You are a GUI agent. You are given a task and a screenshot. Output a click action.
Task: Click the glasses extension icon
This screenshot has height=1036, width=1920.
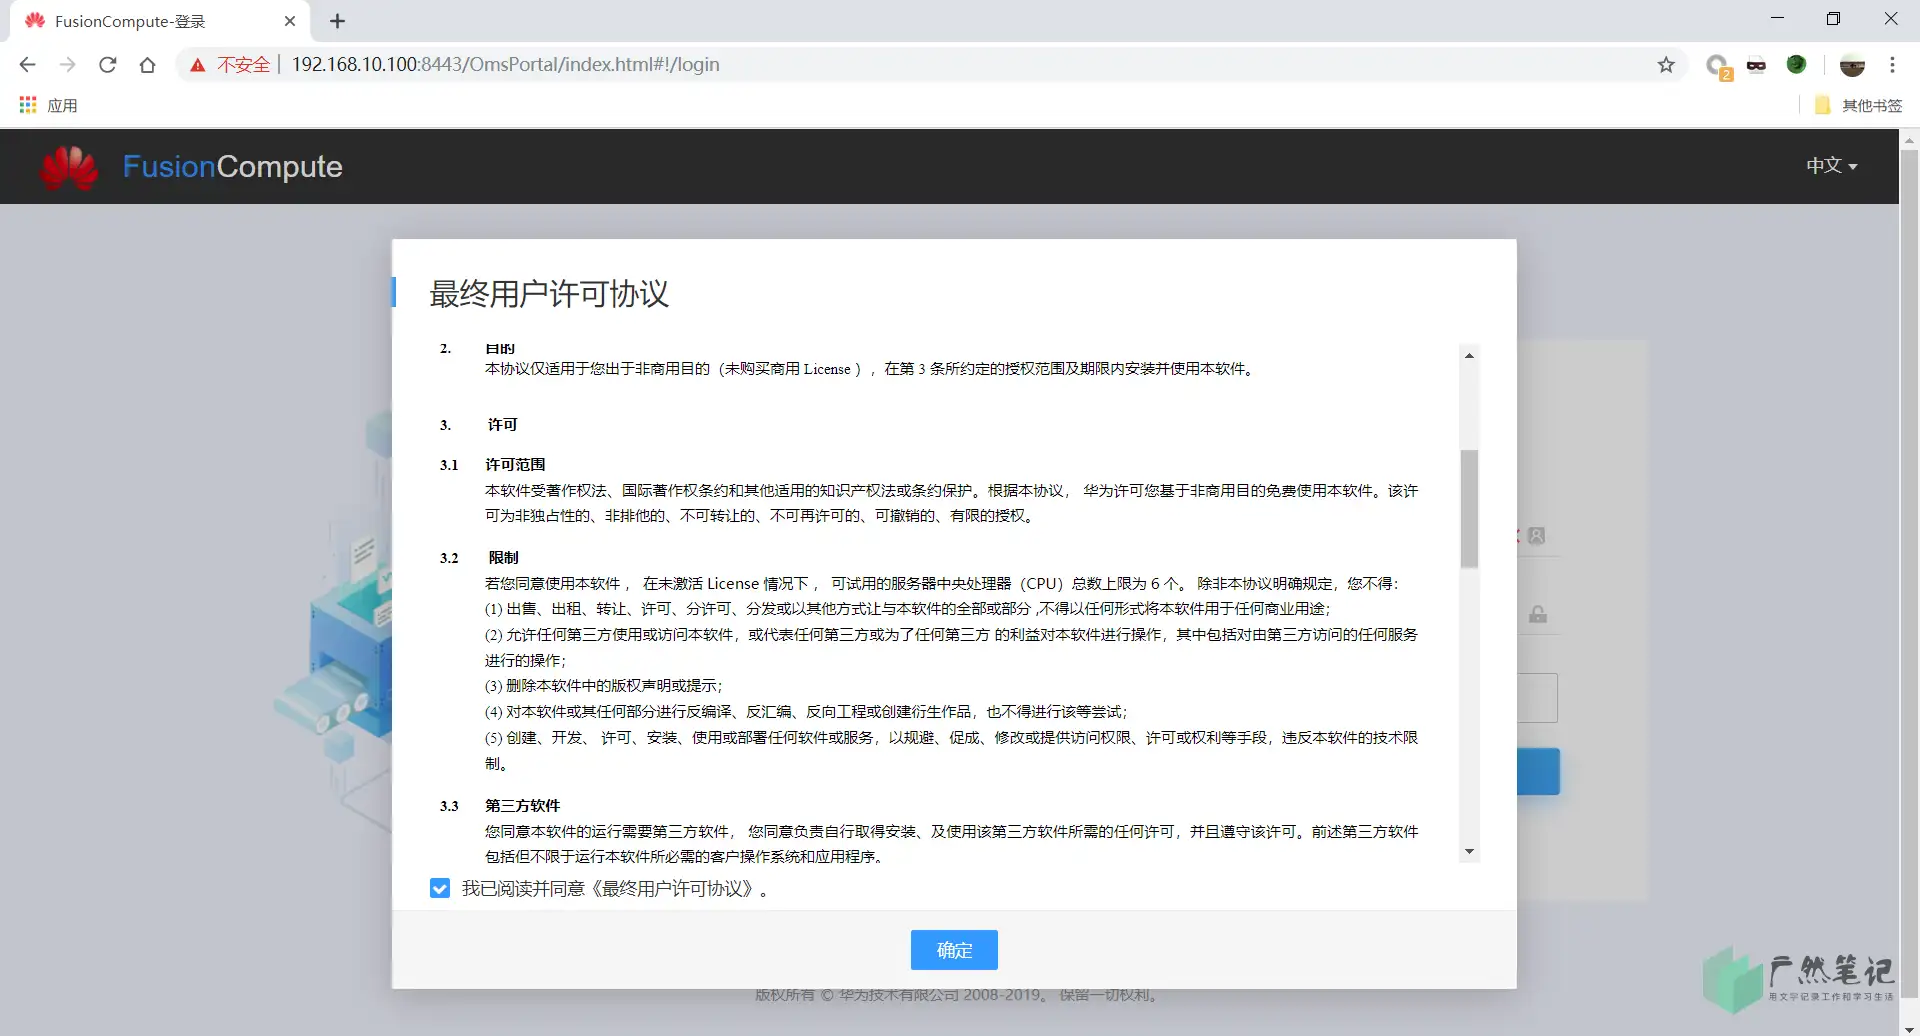pyautogui.click(x=1757, y=65)
